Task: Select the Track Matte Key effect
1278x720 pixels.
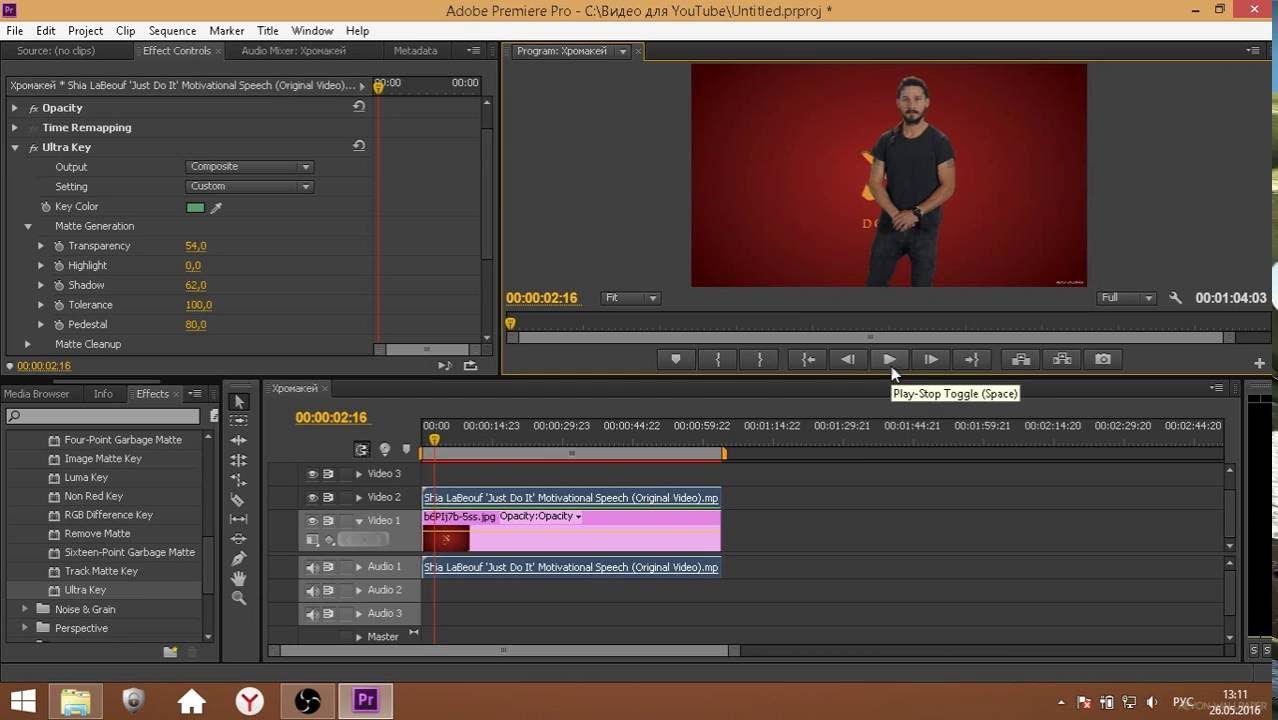Action: (101, 571)
